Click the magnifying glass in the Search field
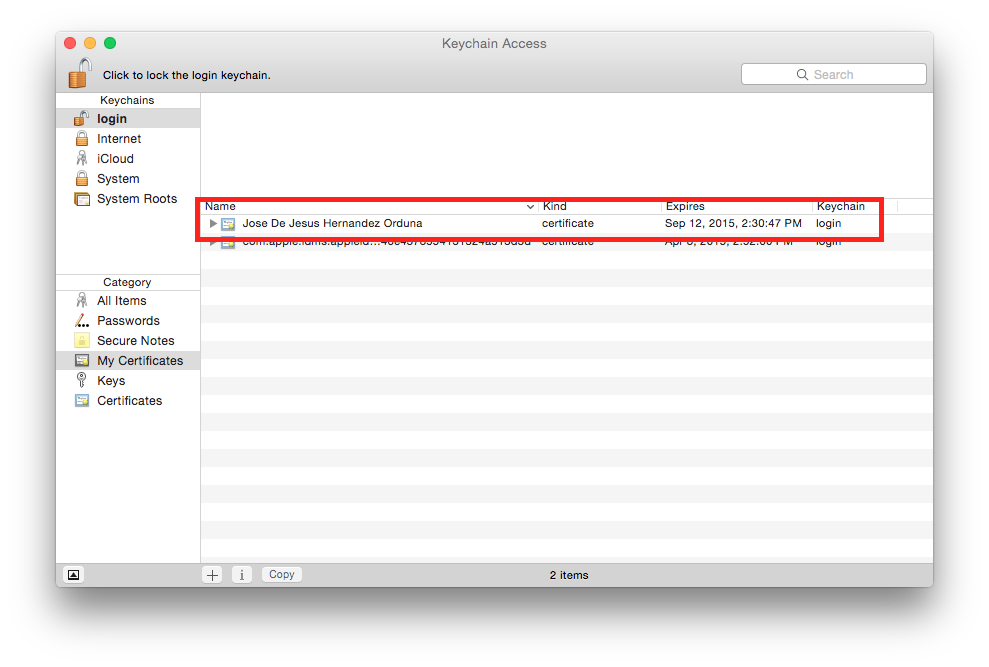This screenshot has width=989, height=667. click(x=802, y=74)
